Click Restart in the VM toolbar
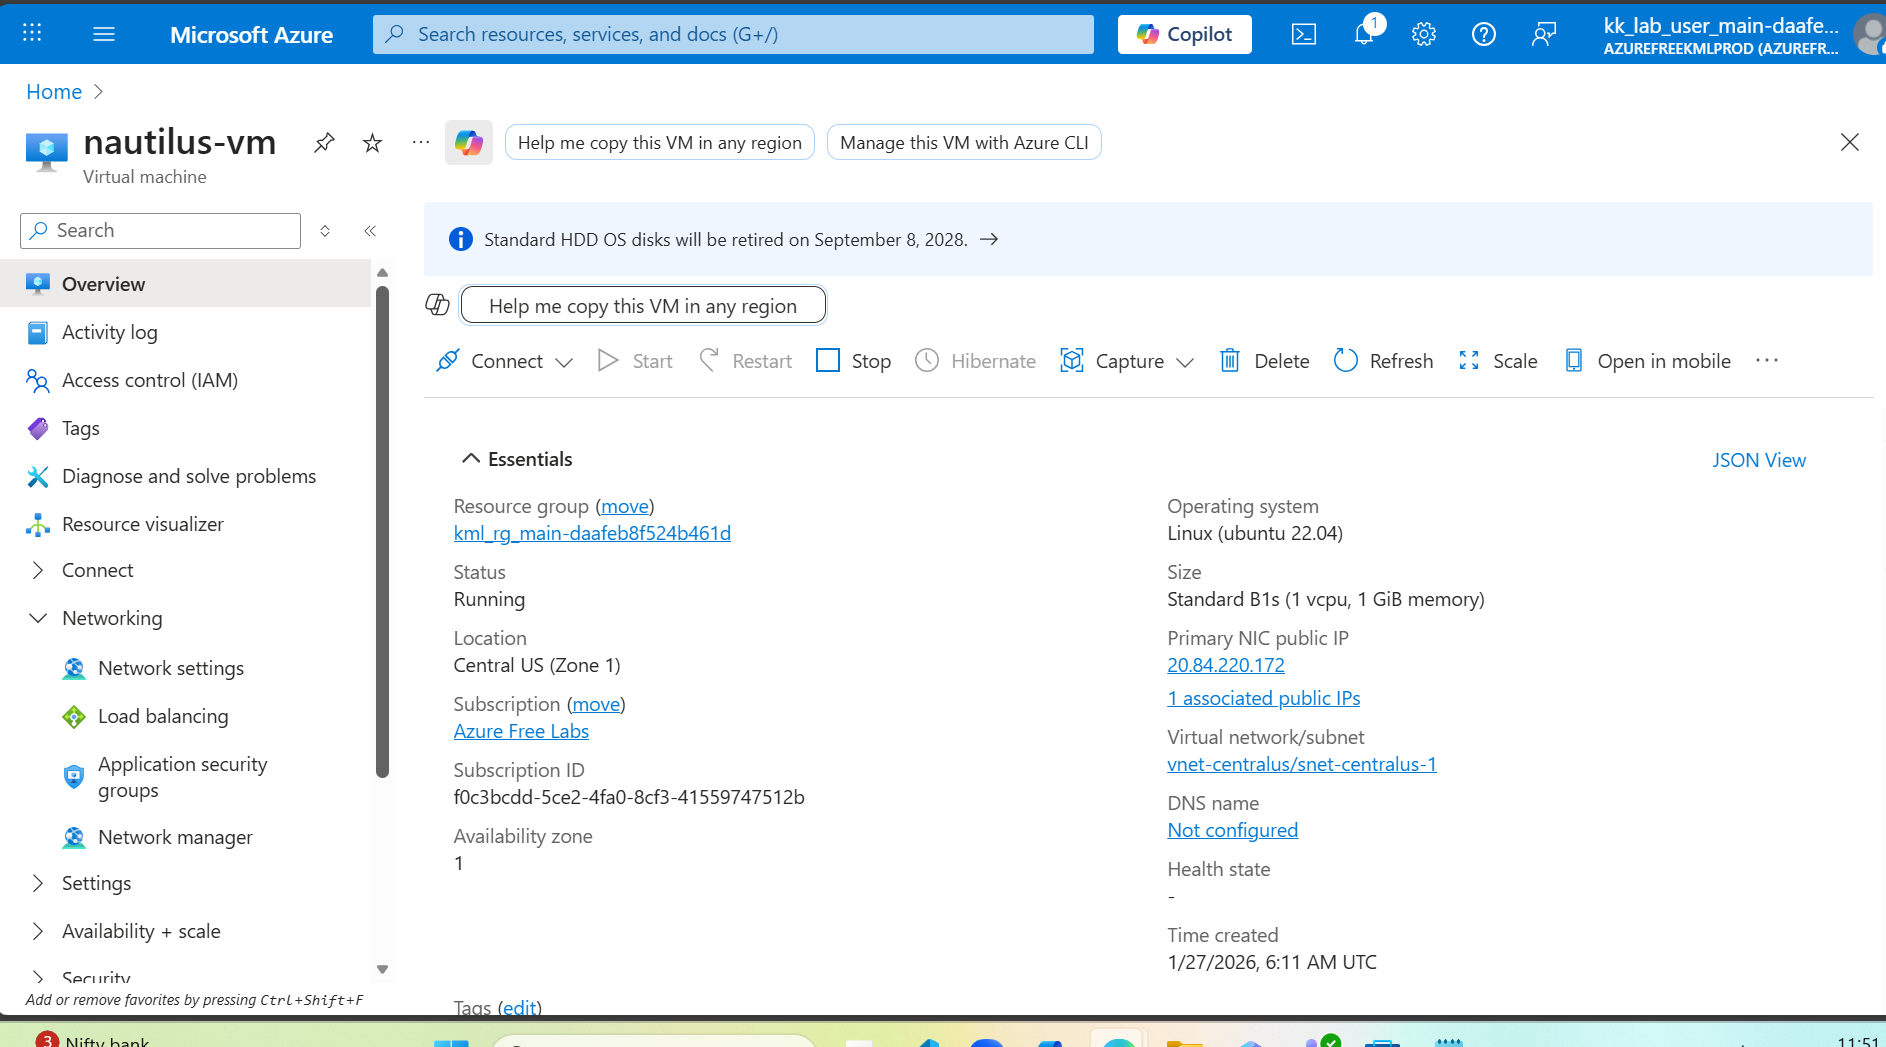 coord(746,361)
